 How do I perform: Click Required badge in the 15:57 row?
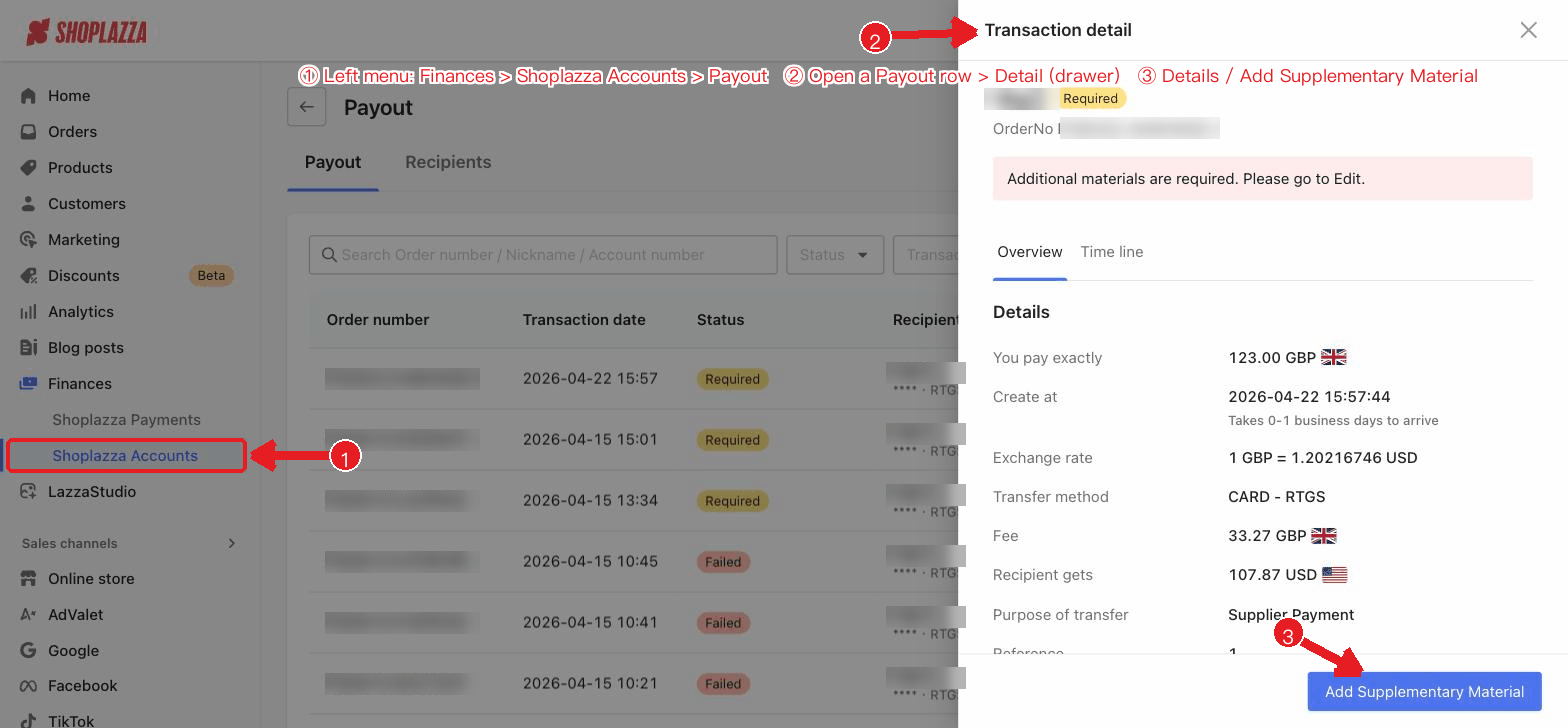732,379
